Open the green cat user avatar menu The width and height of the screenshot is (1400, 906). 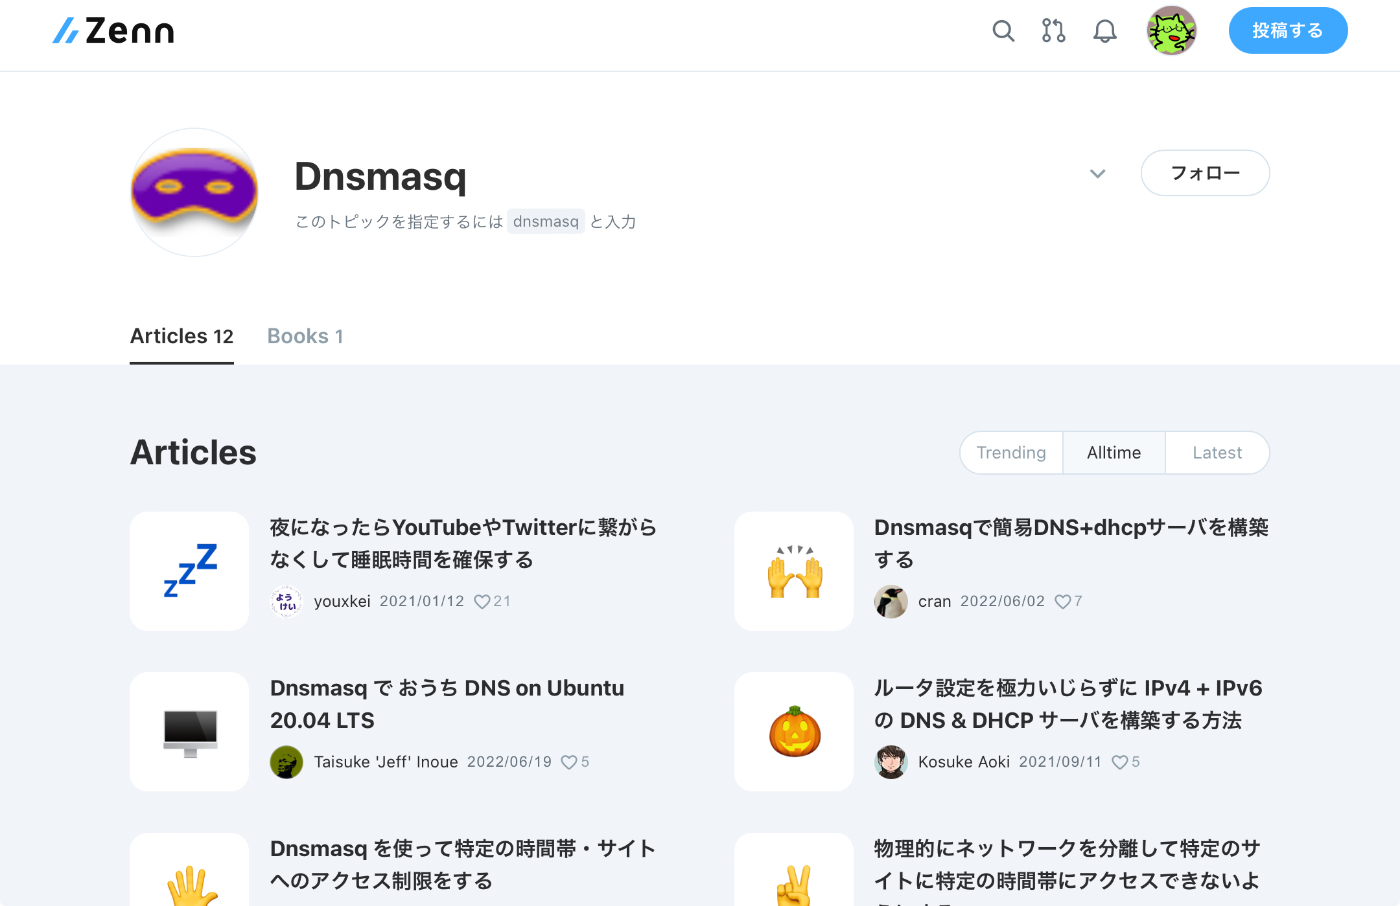[x=1171, y=31]
